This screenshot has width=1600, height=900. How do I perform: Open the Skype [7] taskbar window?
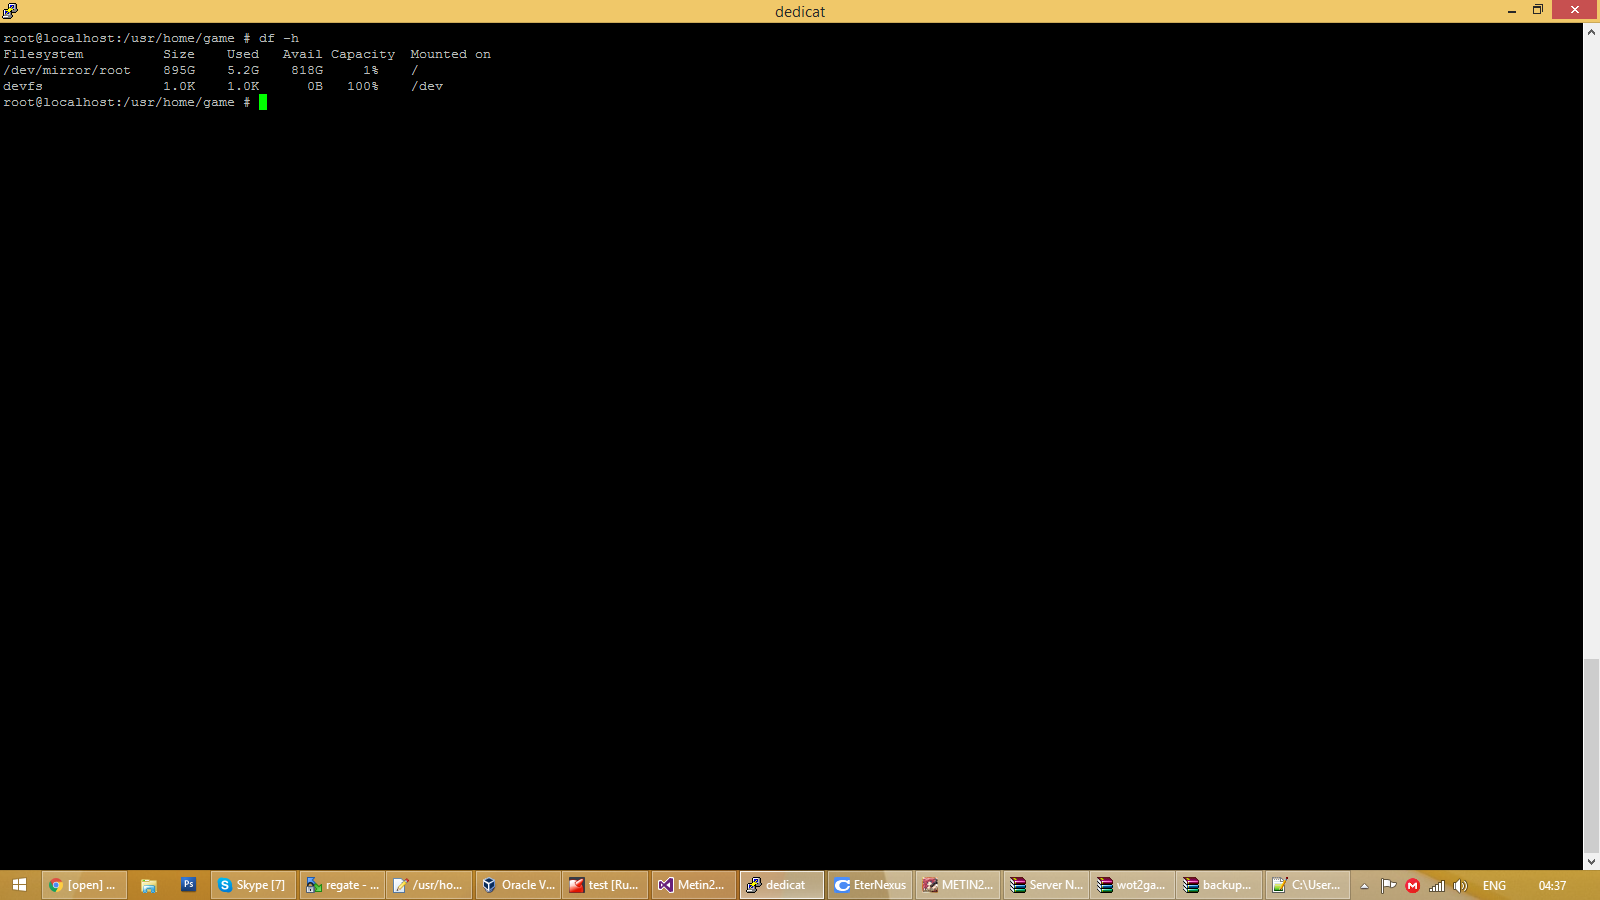click(253, 885)
